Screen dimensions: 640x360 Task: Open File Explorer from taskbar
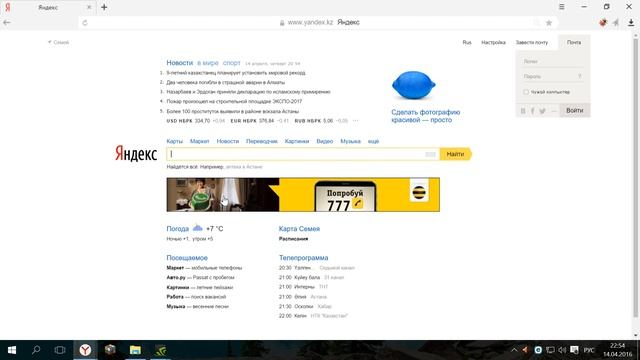pos(135,350)
